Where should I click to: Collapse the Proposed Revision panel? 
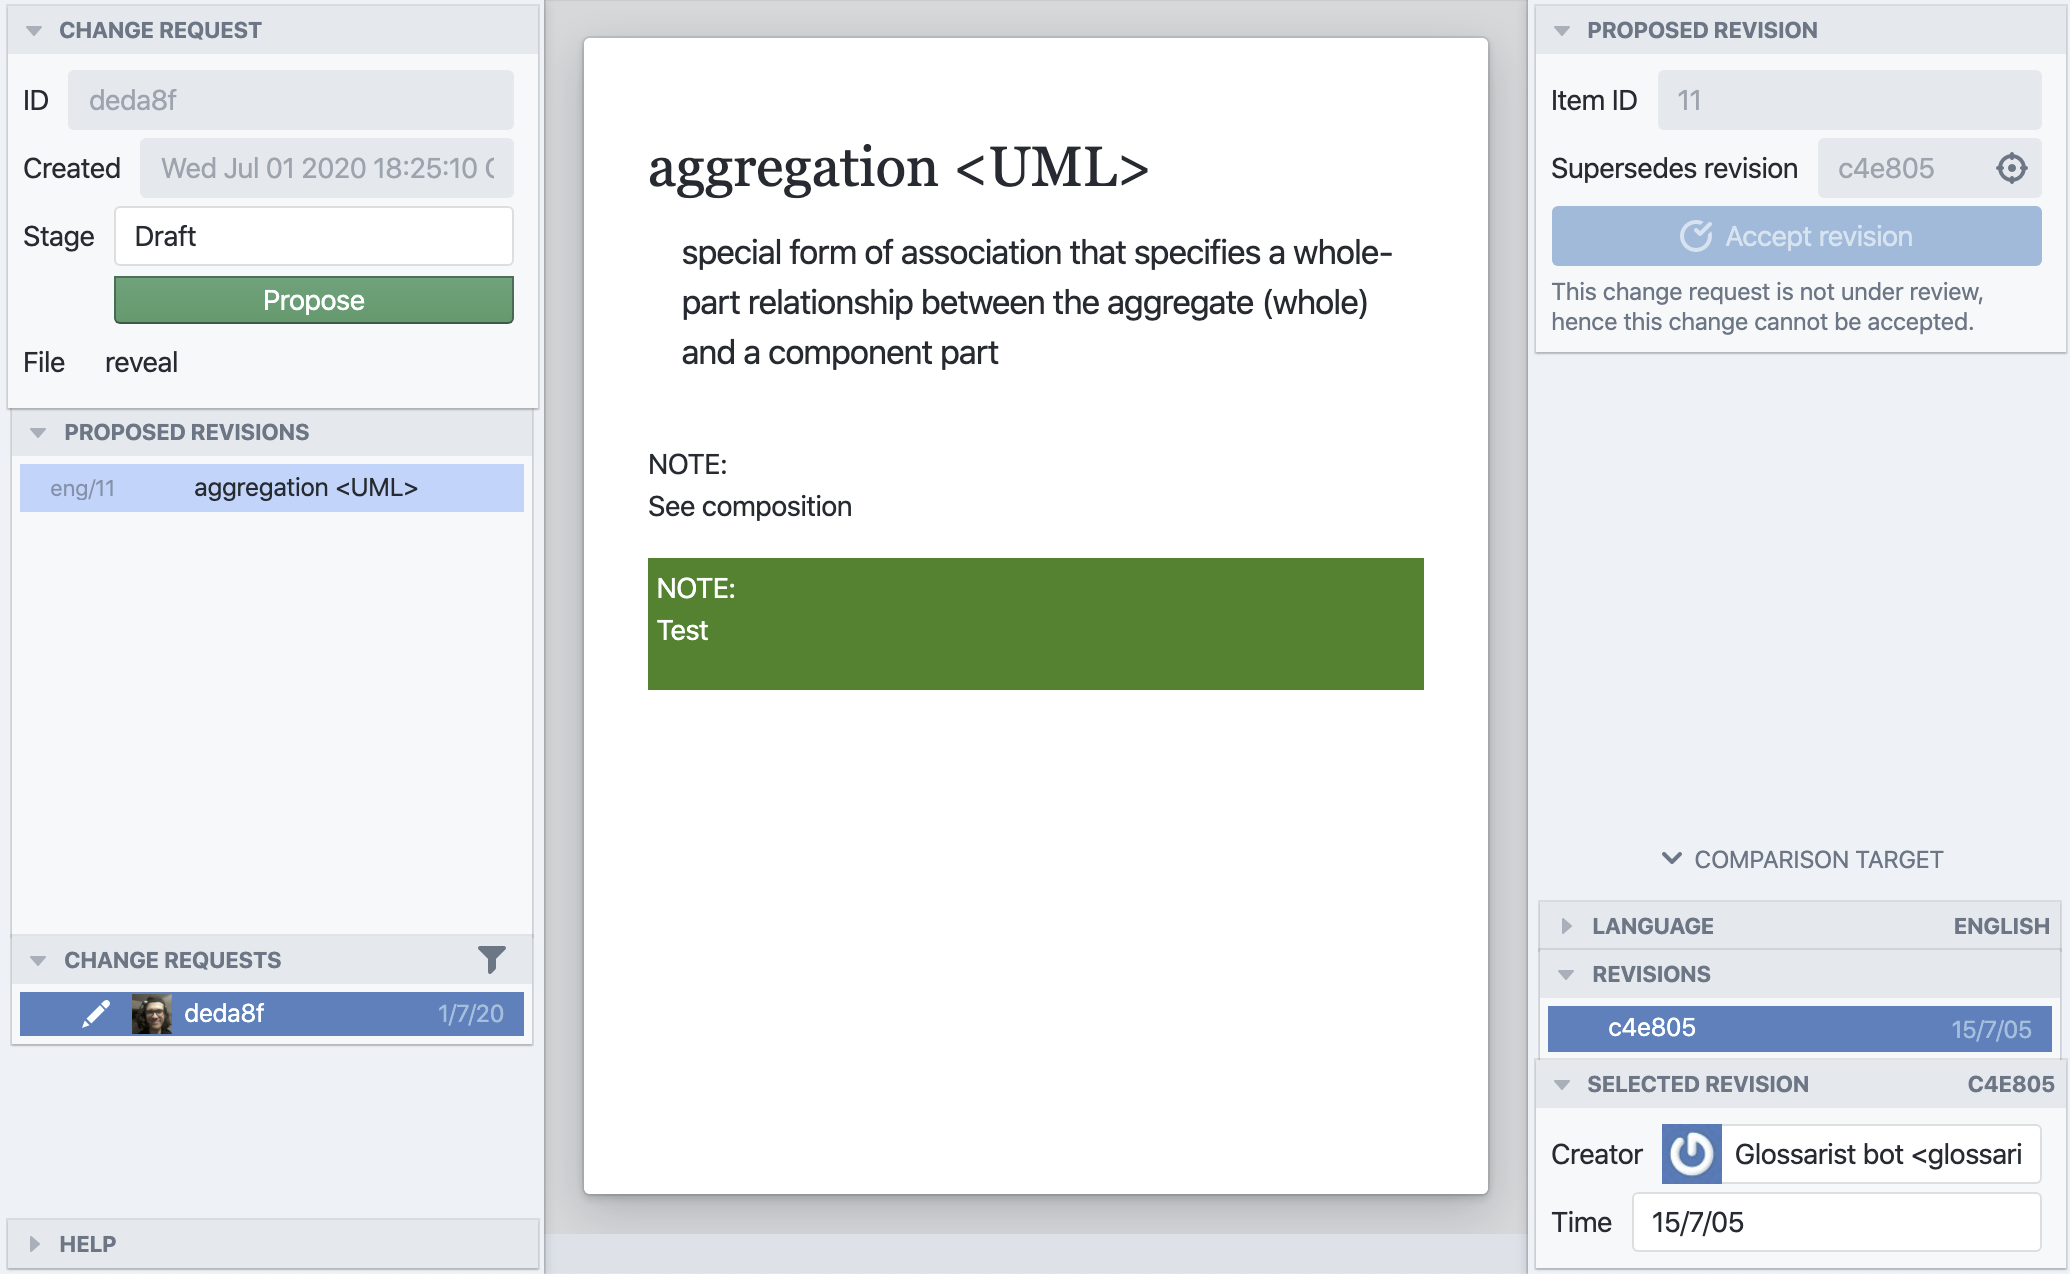[x=1562, y=31]
